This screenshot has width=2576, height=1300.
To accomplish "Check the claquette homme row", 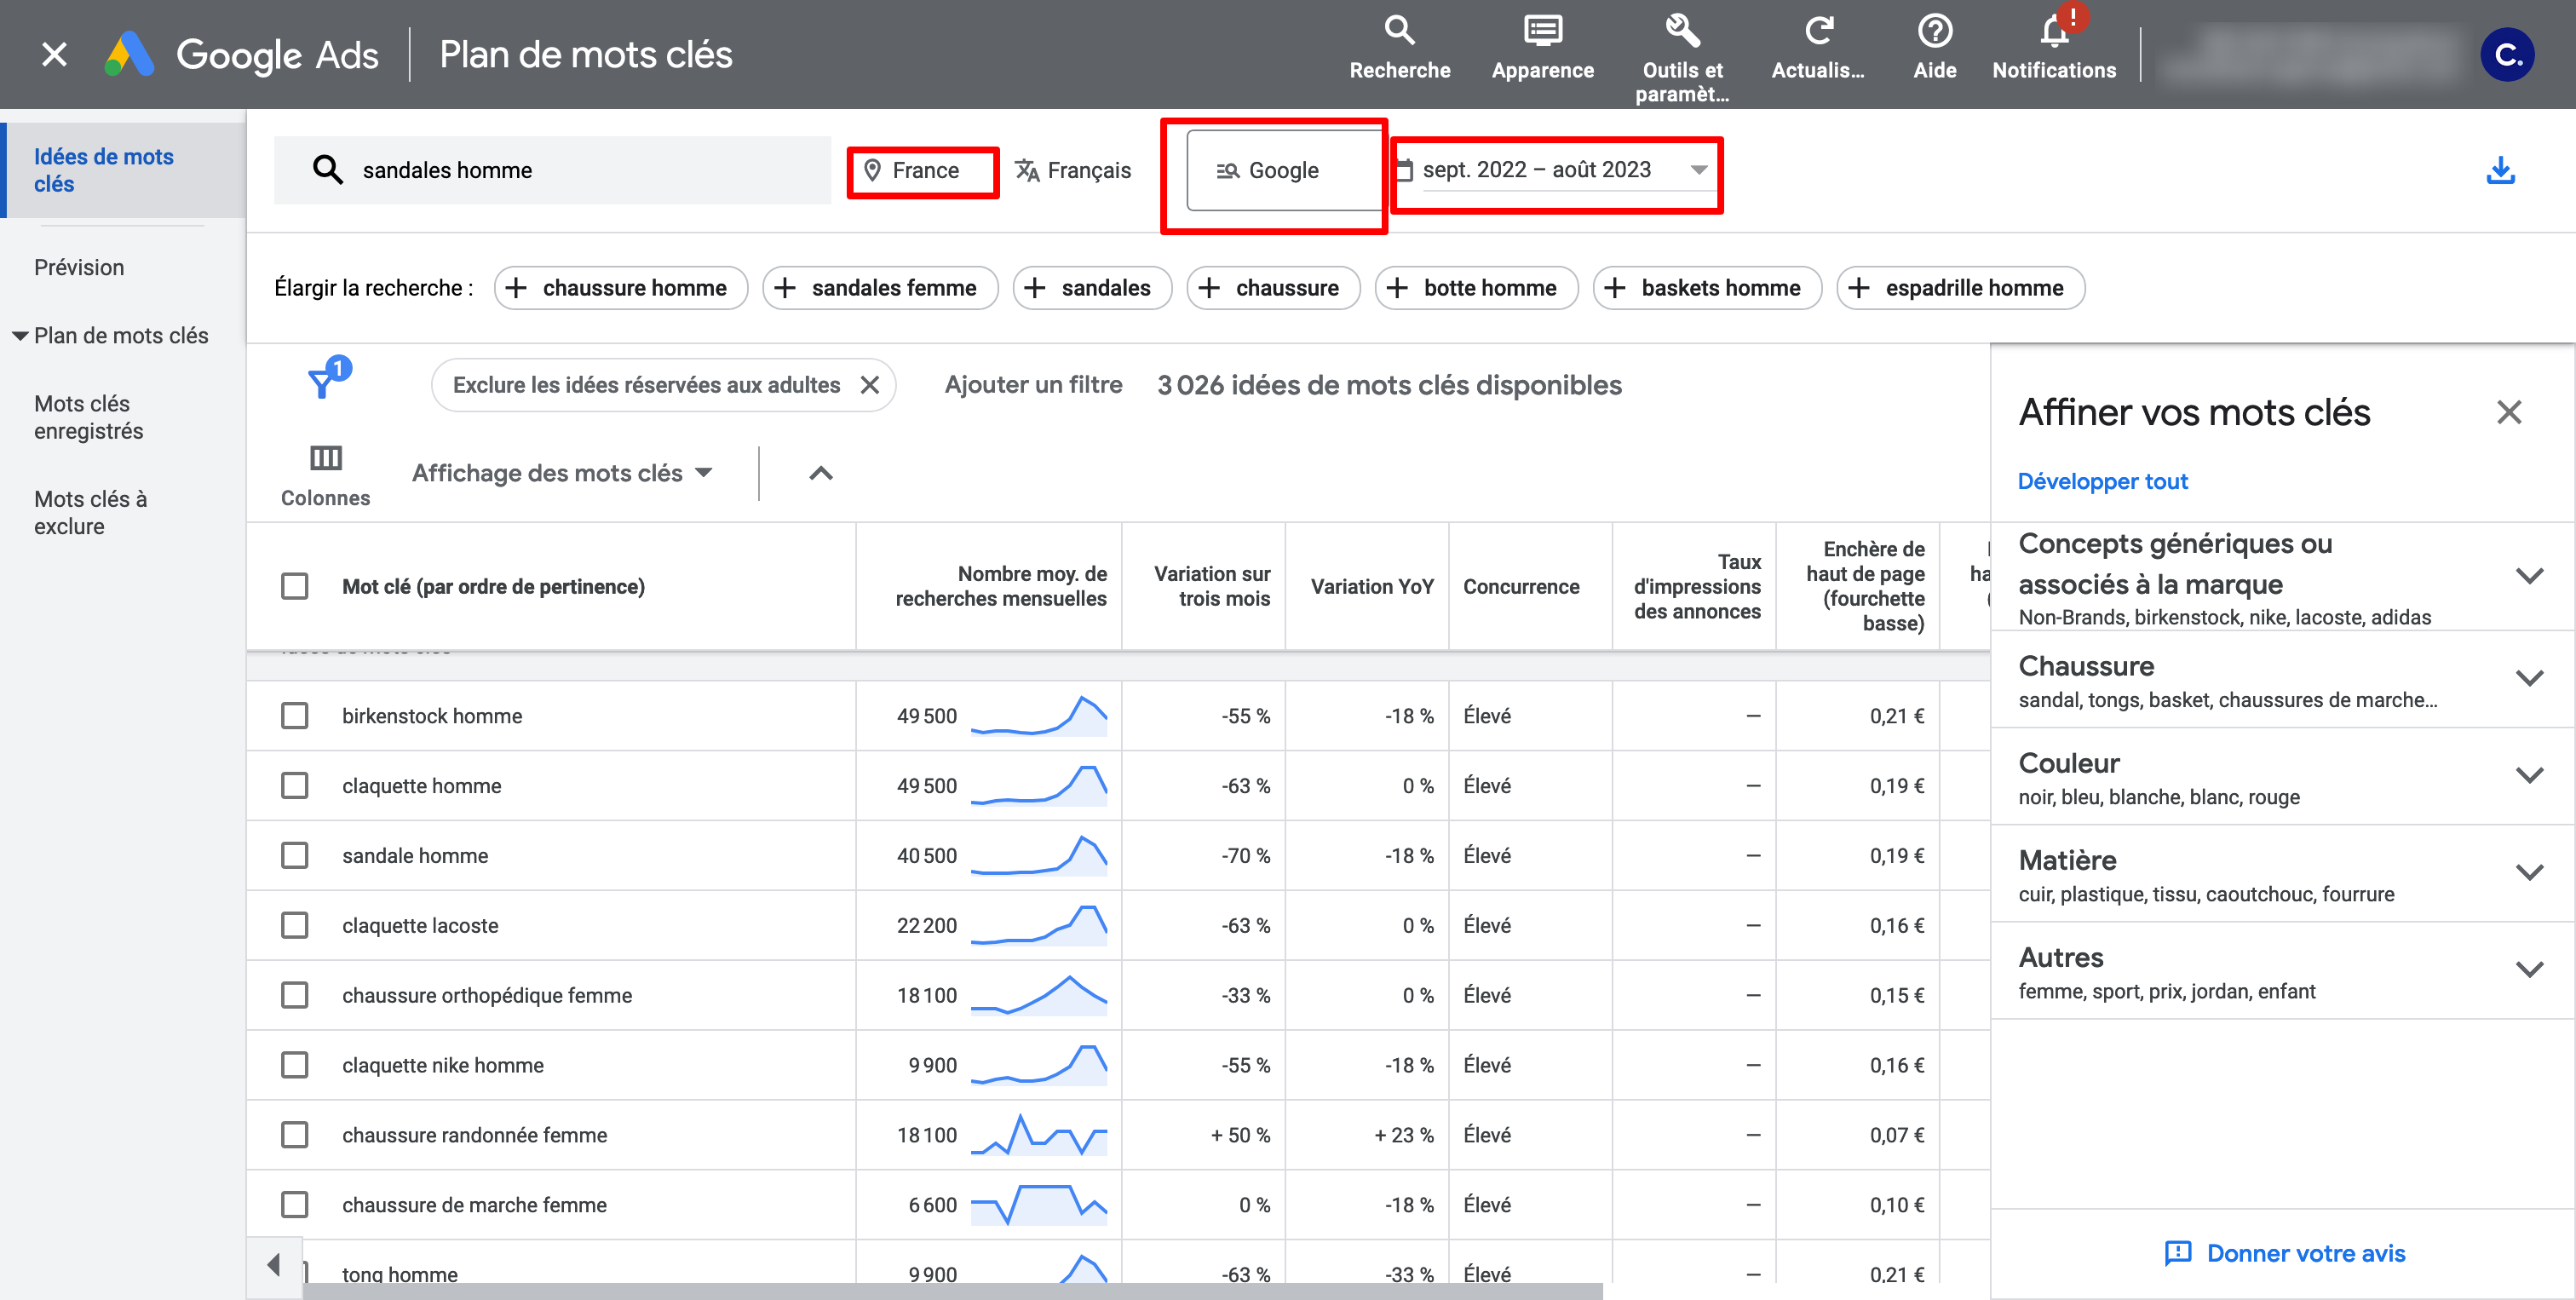I will pyautogui.click(x=294, y=786).
